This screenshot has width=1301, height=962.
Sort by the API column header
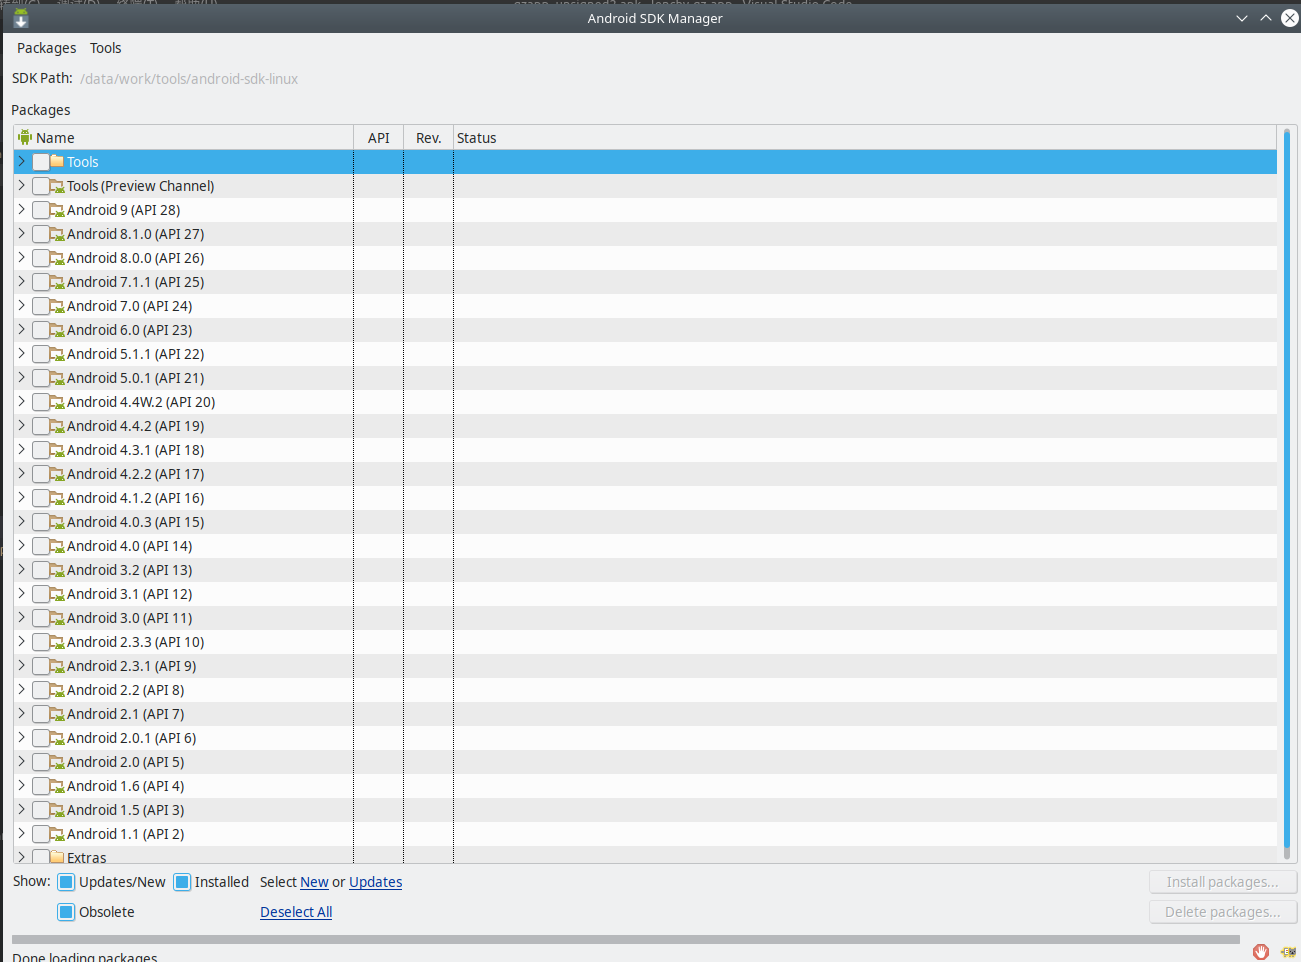coord(379,138)
